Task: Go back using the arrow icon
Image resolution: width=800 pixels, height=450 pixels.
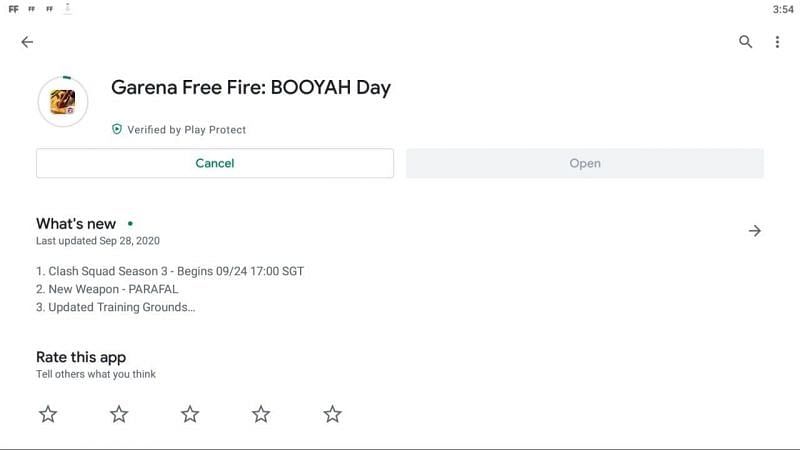Action: click(x=27, y=42)
